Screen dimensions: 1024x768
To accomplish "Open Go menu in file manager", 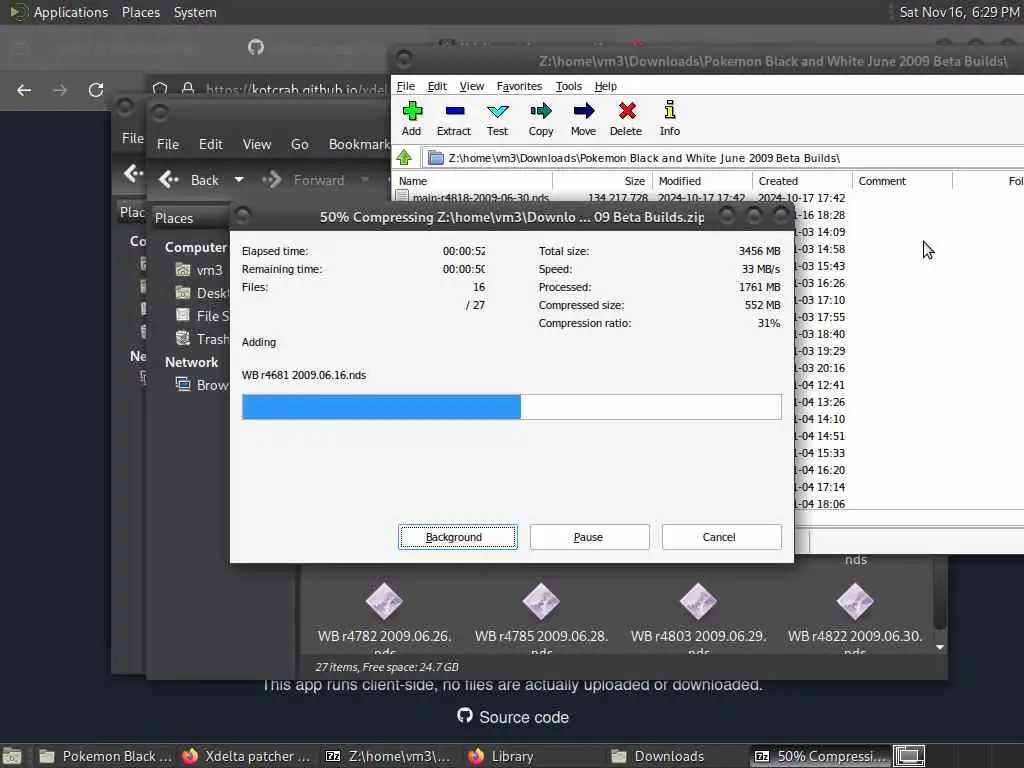I will 300,144.
